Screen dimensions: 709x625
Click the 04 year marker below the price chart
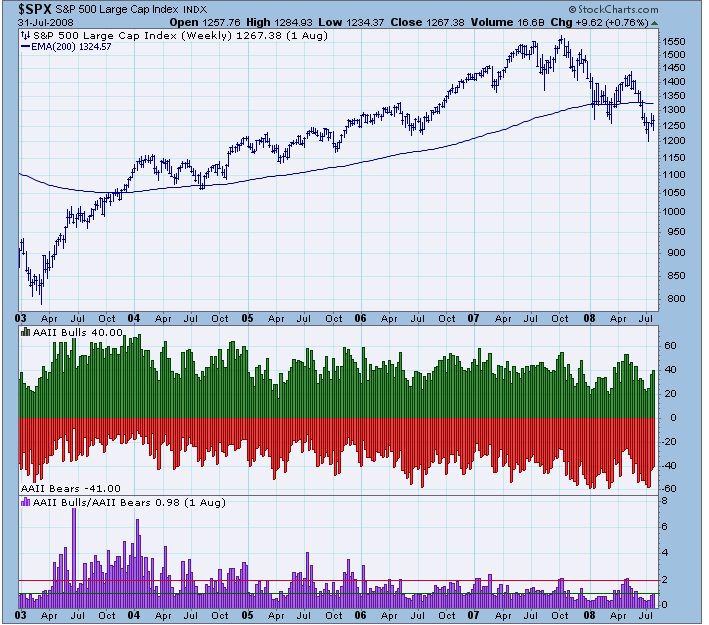point(133,318)
